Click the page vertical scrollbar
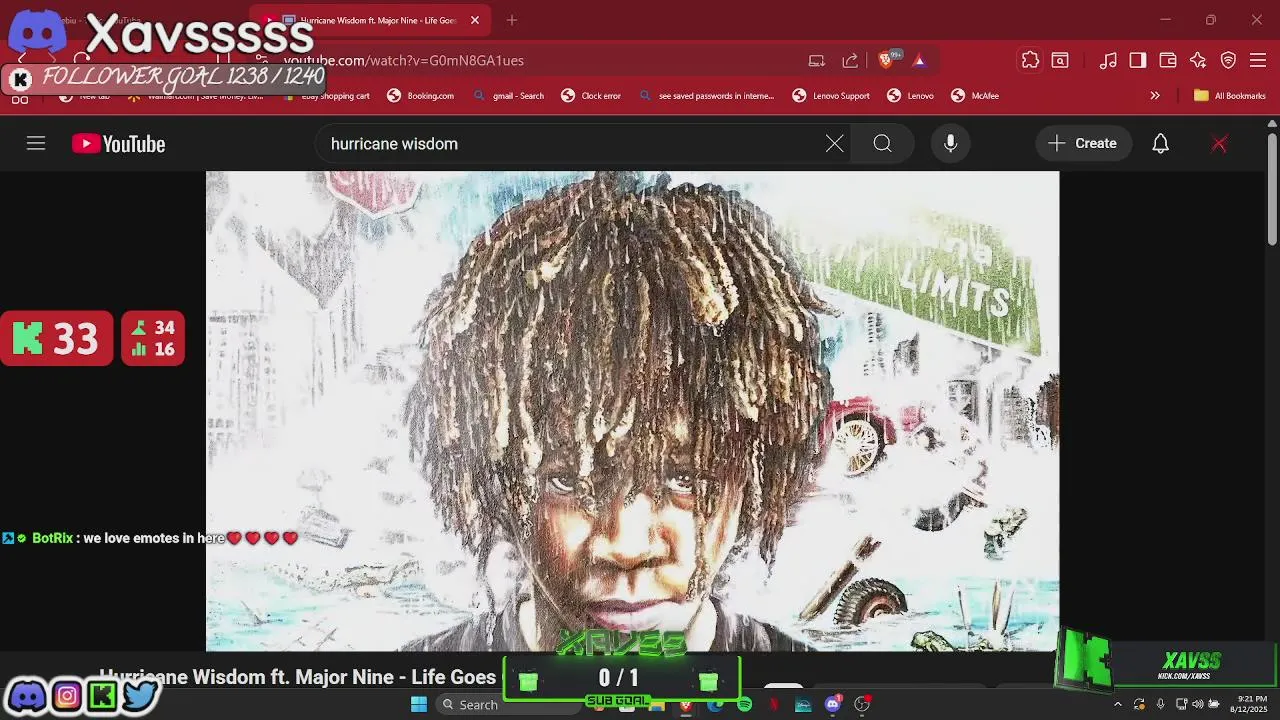1280x720 pixels. pos(1272,190)
